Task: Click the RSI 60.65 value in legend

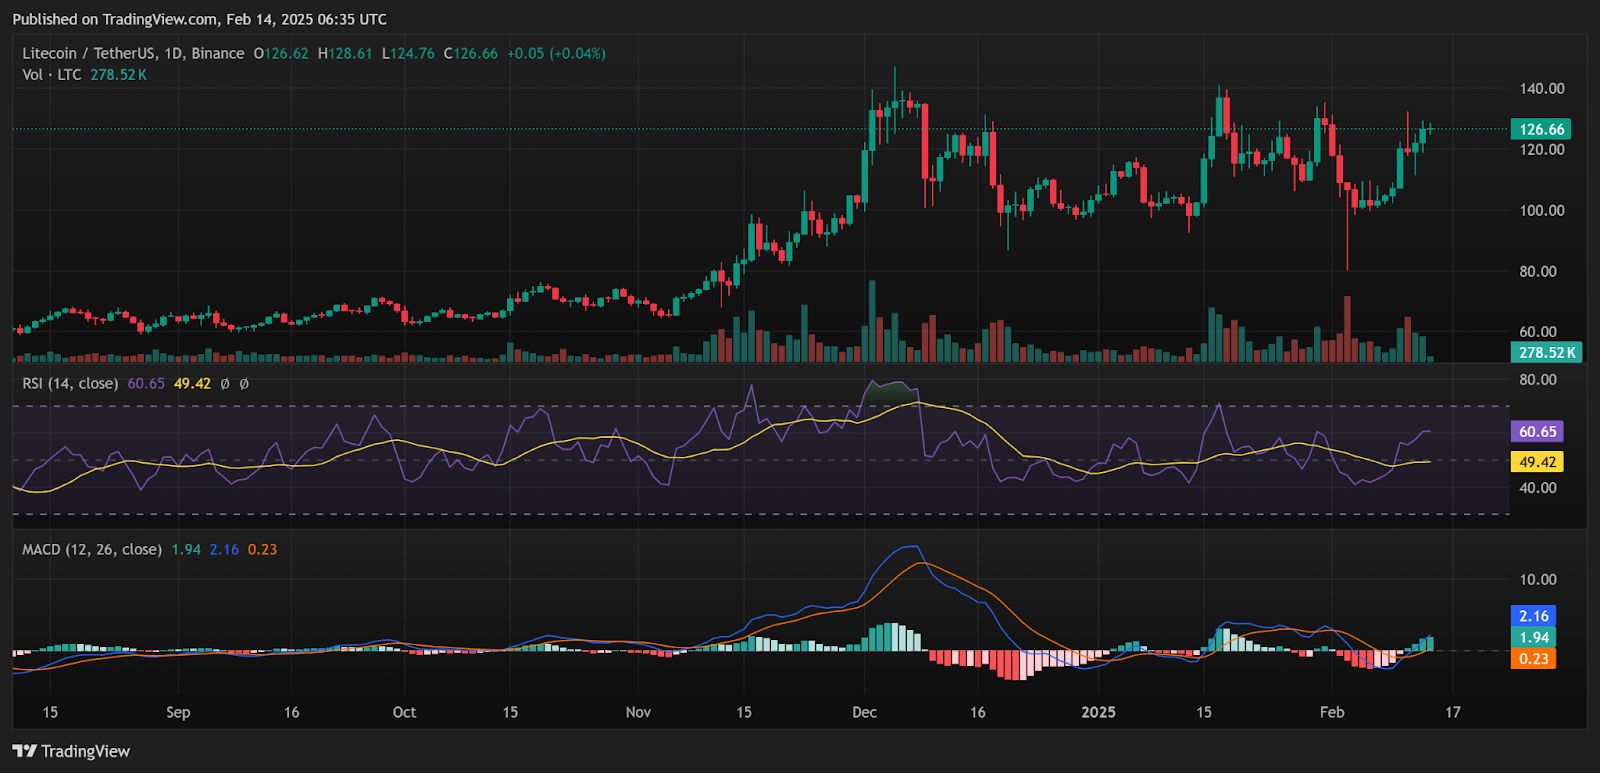Action: click(146, 383)
